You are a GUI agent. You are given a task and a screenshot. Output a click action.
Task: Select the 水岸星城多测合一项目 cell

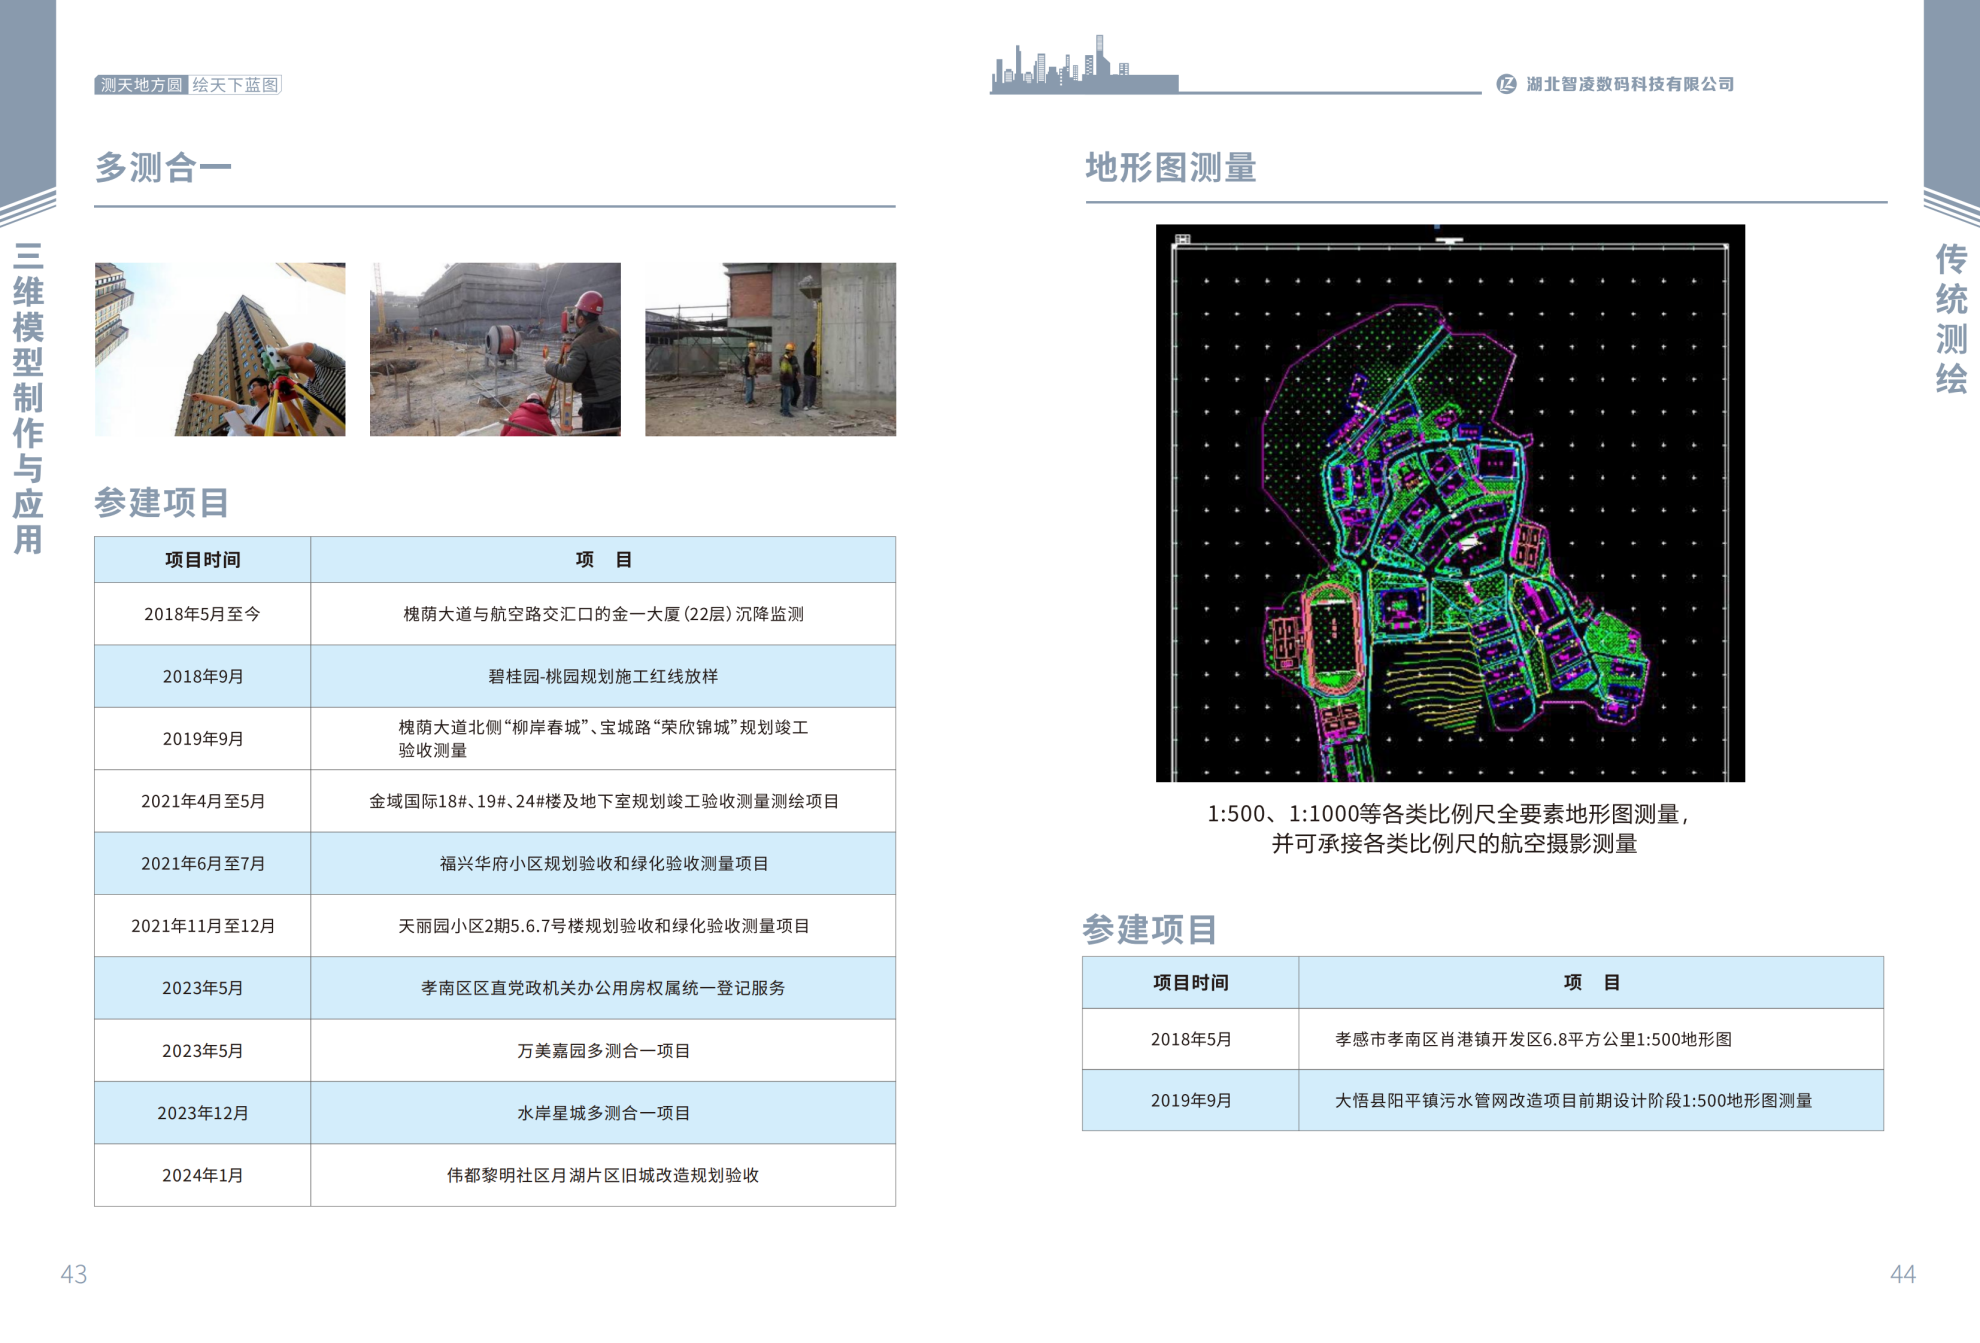pyautogui.click(x=603, y=1113)
